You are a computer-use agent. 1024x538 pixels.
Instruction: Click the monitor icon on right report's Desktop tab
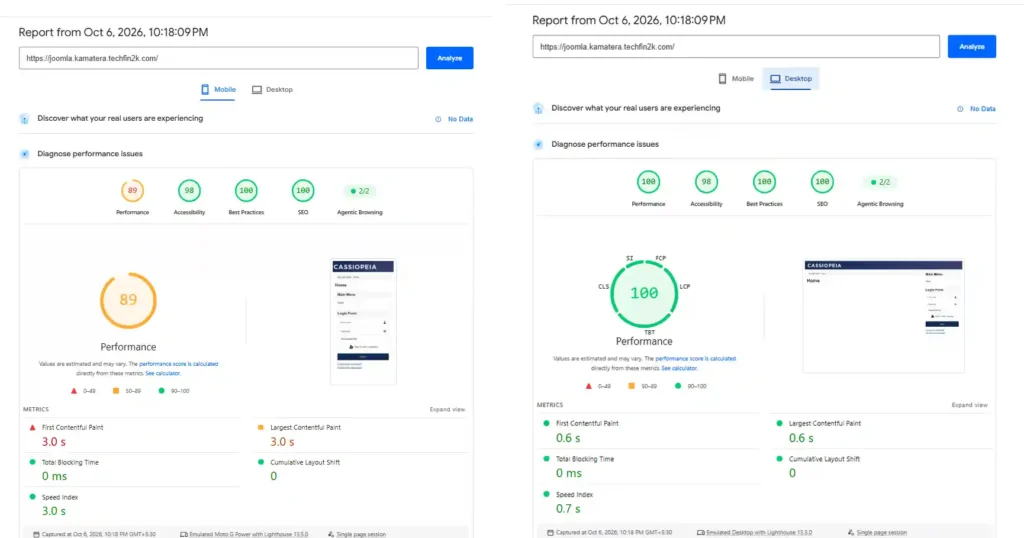point(775,78)
